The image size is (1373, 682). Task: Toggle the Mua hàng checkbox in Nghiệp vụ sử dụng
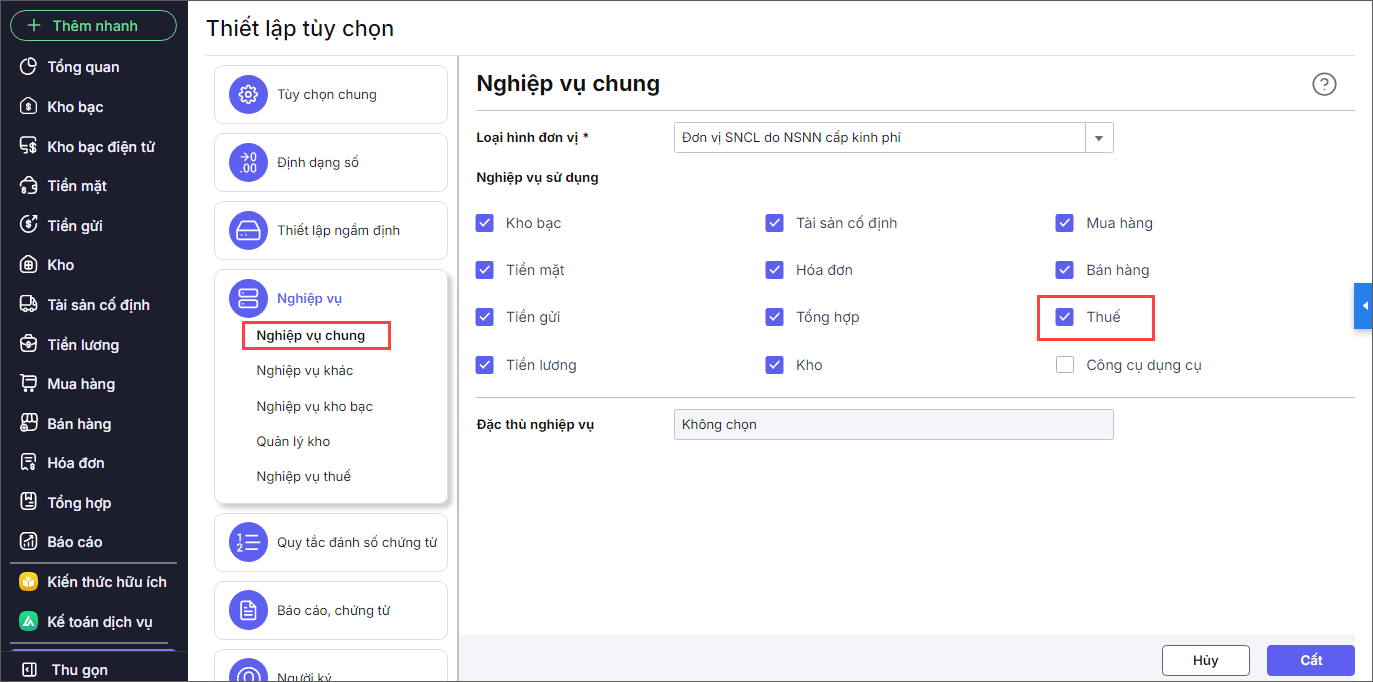click(x=1065, y=223)
